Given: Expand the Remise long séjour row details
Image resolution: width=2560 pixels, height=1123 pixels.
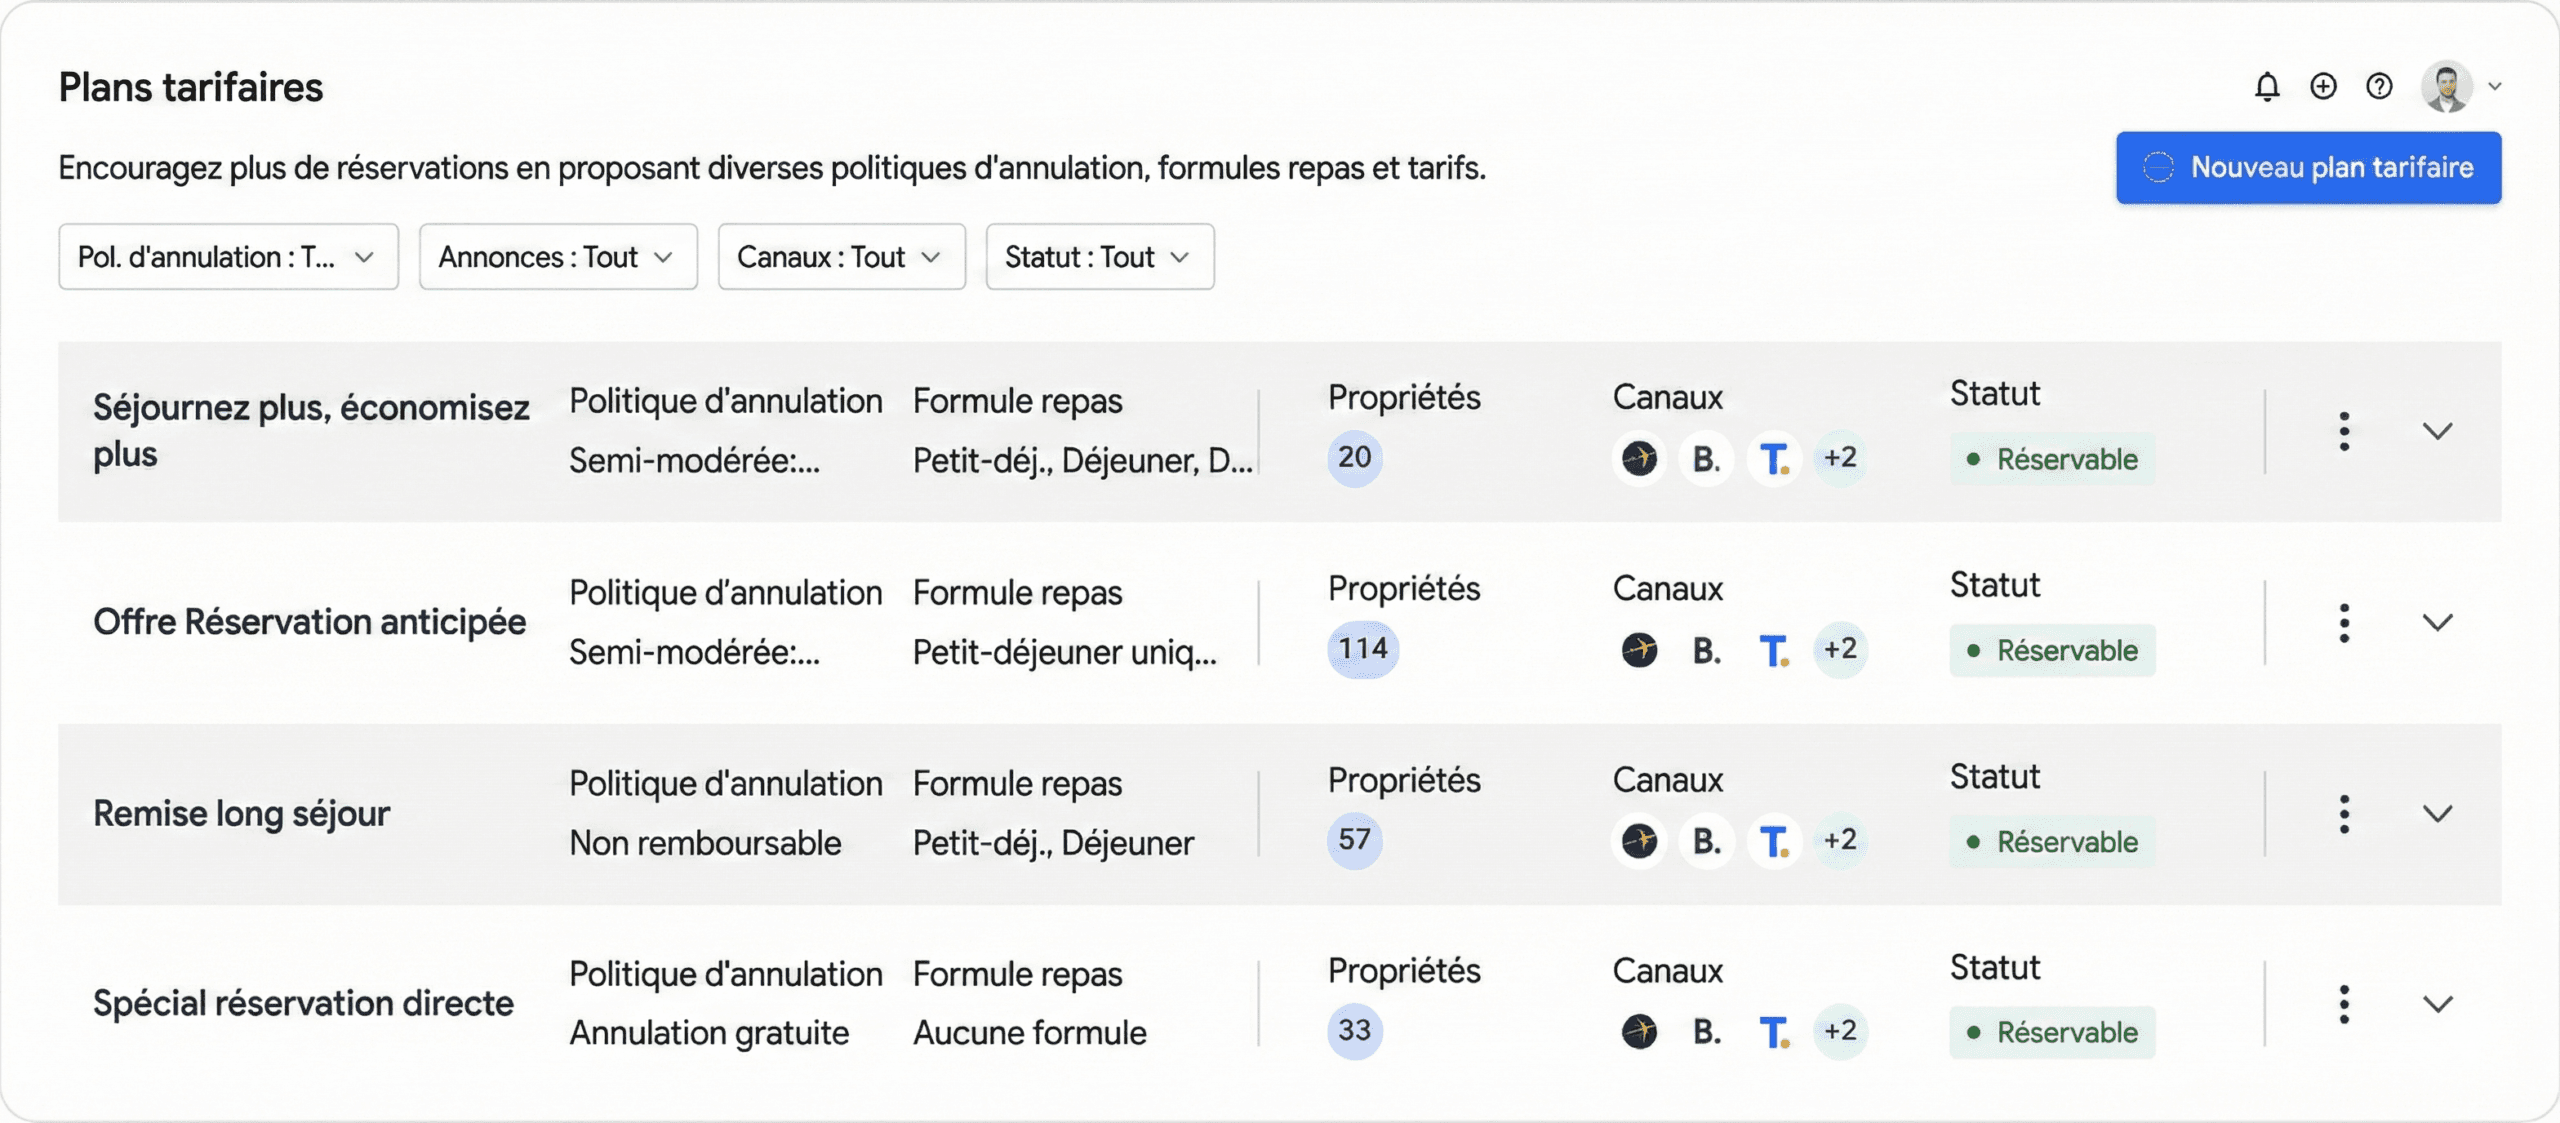Looking at the screenshot, I should pyautogui.click(x=2437, y=813).
